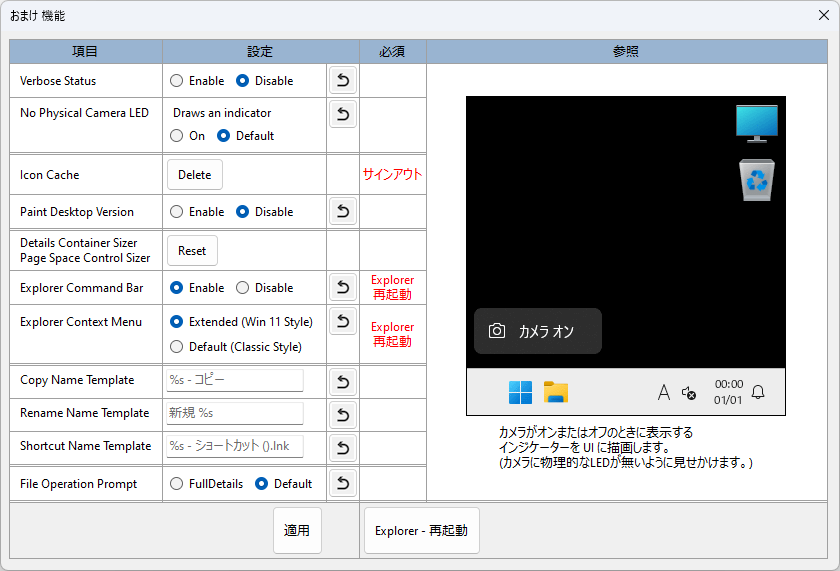Image resolution: width=840 pixels, height=571 pixels.
Task: Click the Windows Start logo in preview
Action: tap(520, 393)
